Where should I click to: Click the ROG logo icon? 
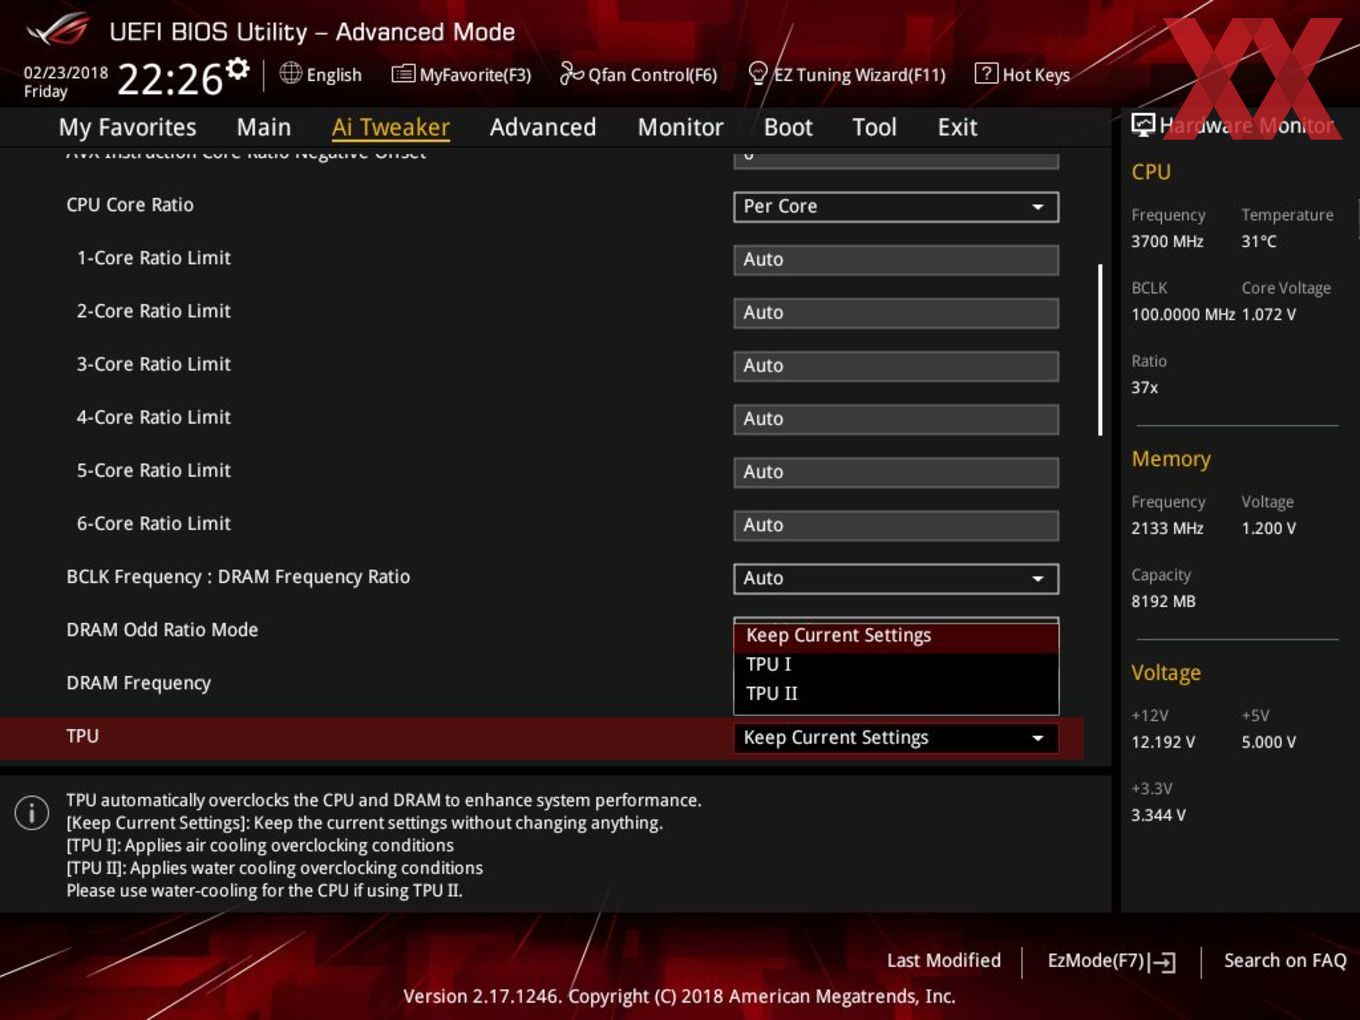pyautogui.click(x=57, y=30)
